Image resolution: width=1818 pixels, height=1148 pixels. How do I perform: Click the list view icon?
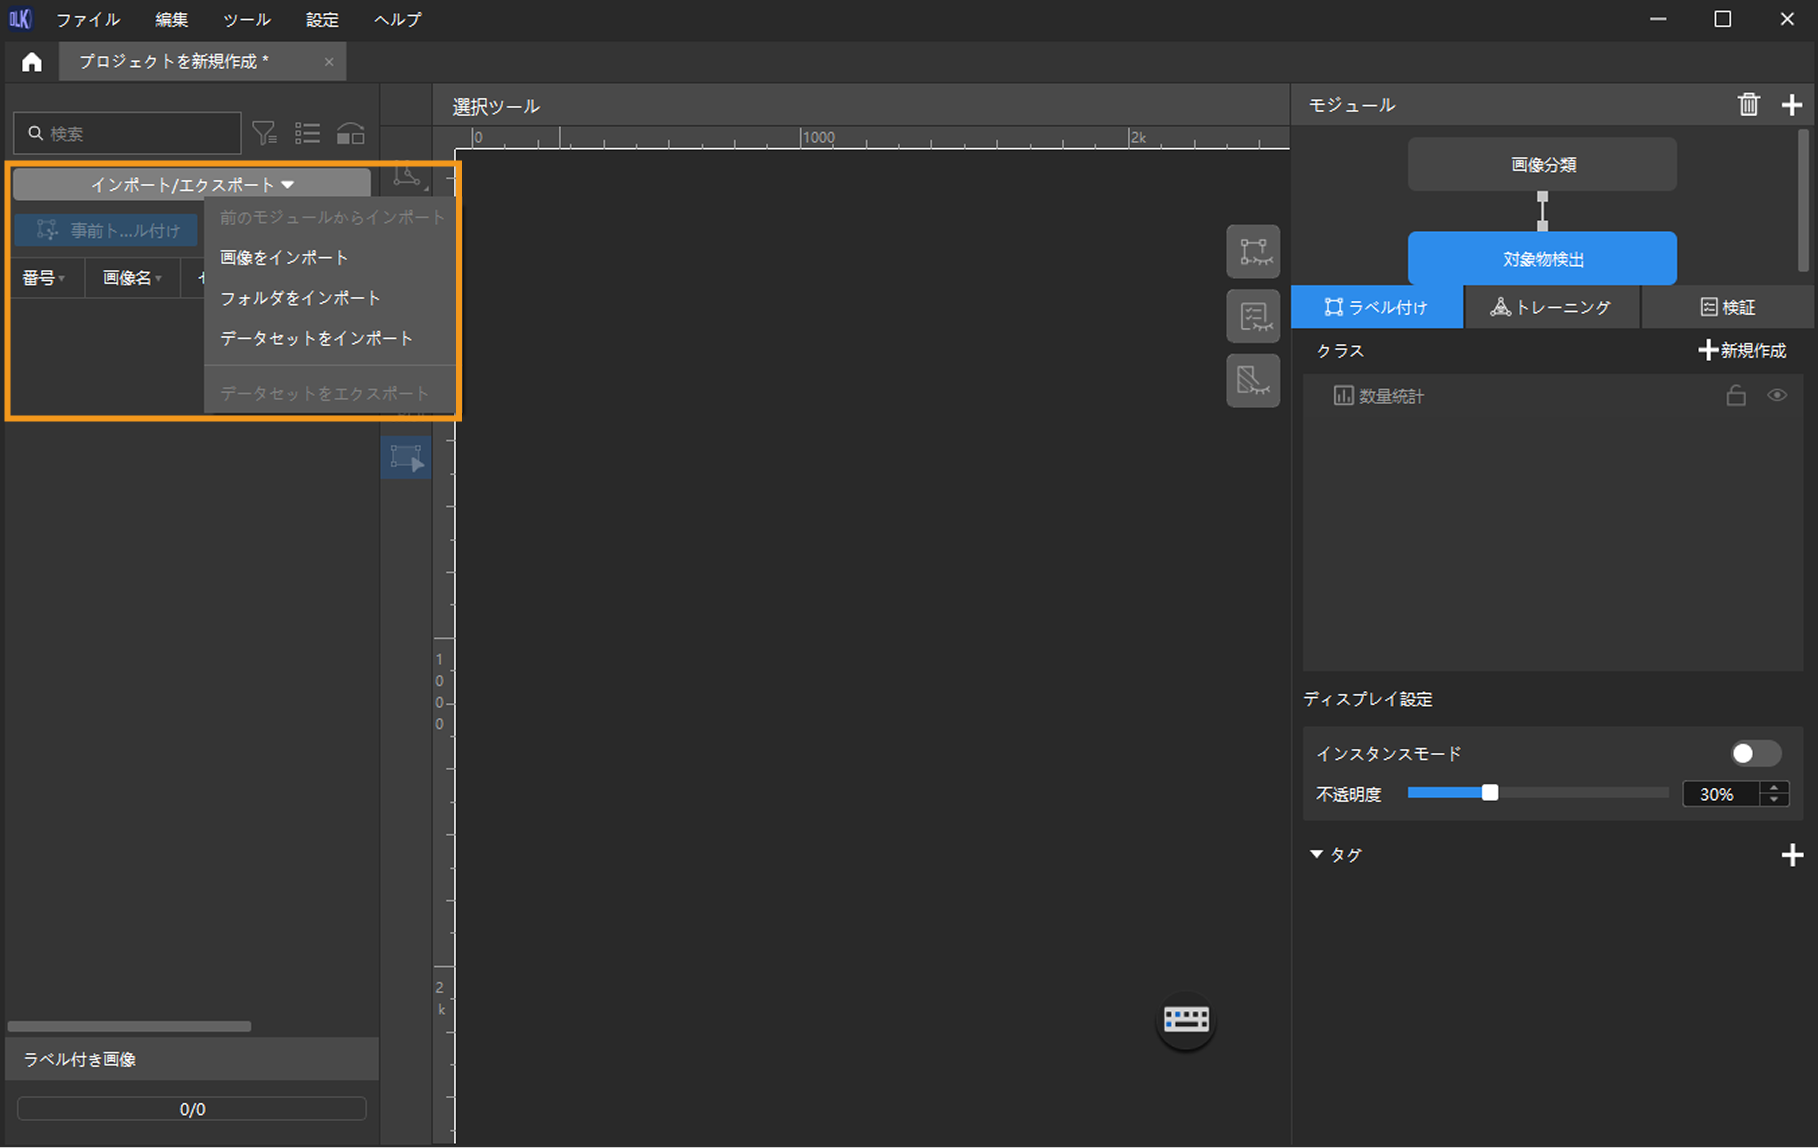307,133
